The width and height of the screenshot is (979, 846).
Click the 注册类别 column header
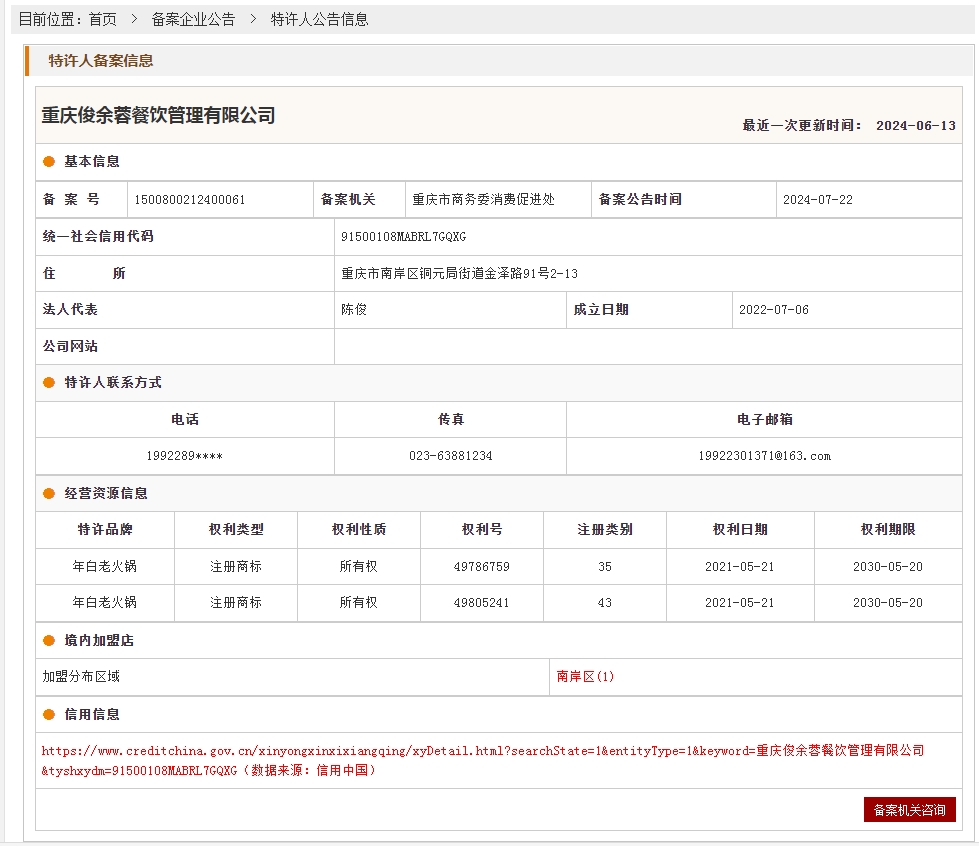tap(605, 529)
